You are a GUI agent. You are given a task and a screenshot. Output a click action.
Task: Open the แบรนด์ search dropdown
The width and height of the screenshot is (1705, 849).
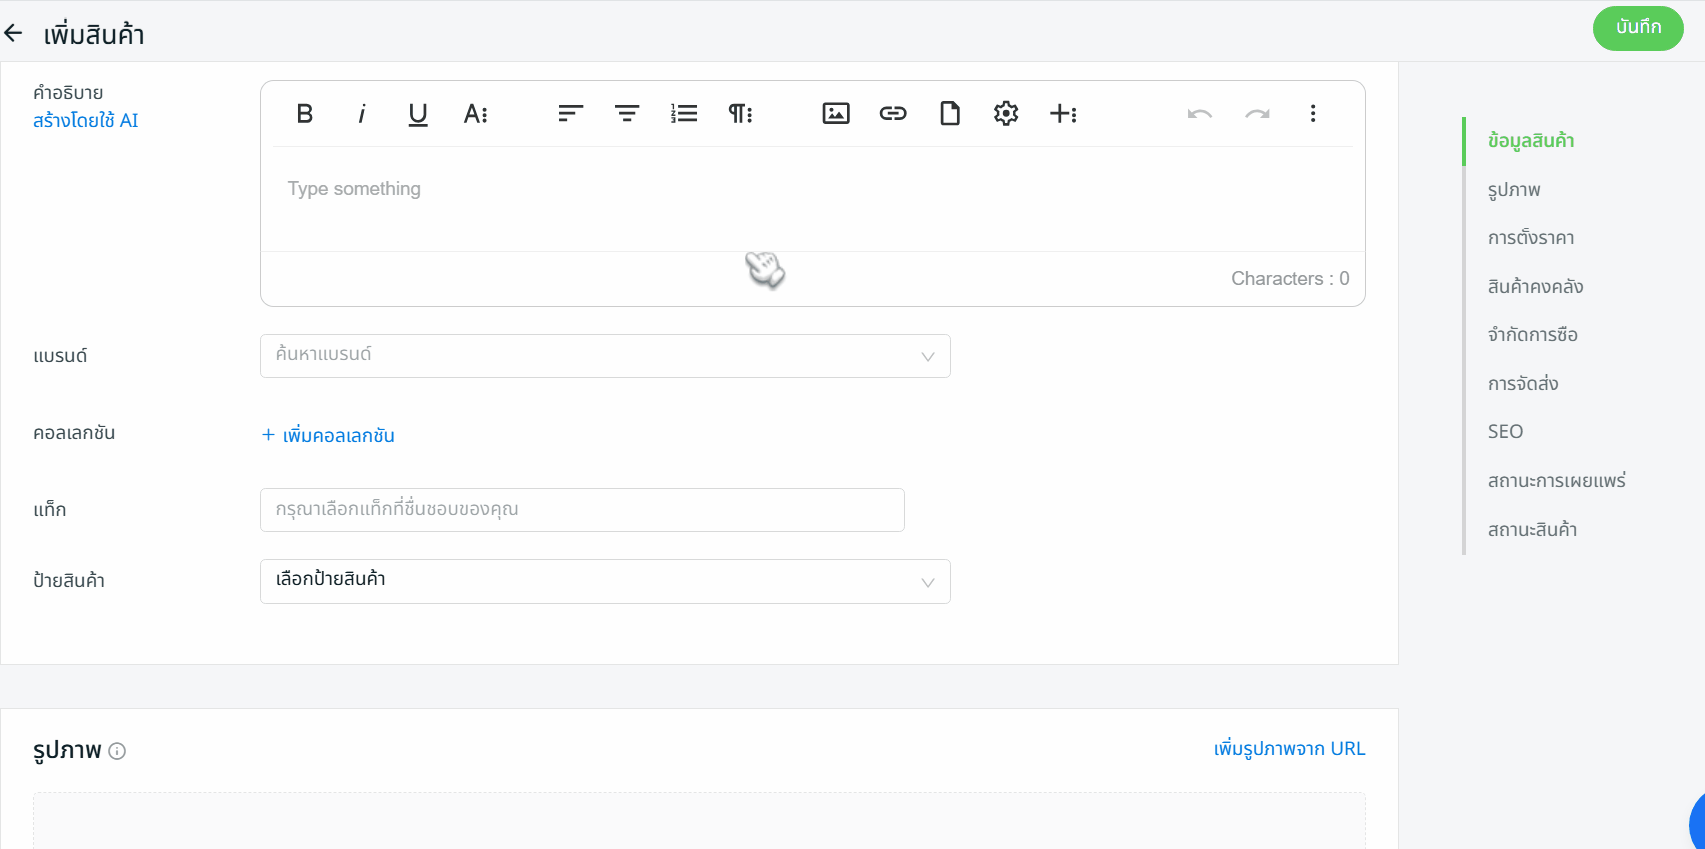pos(604,356)
